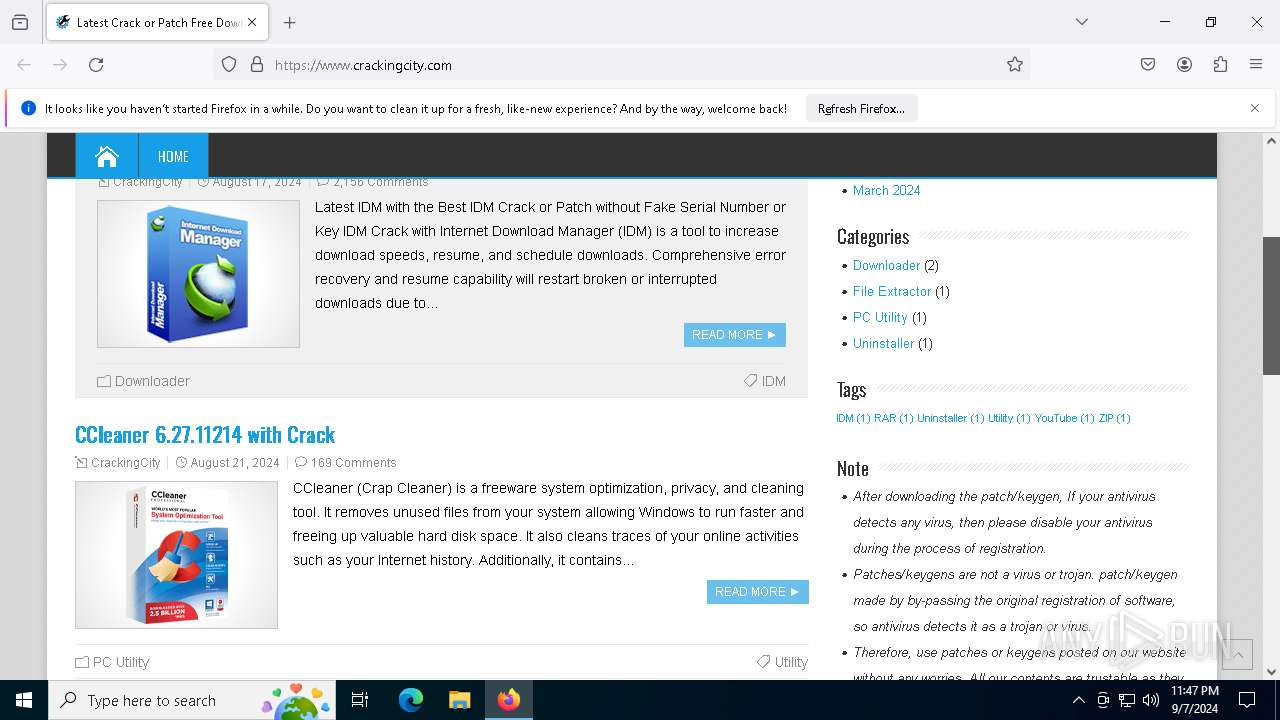Screen dimensions: 1280x720
Task: Bookmark this page with star icon
Action: (1015, 65)
